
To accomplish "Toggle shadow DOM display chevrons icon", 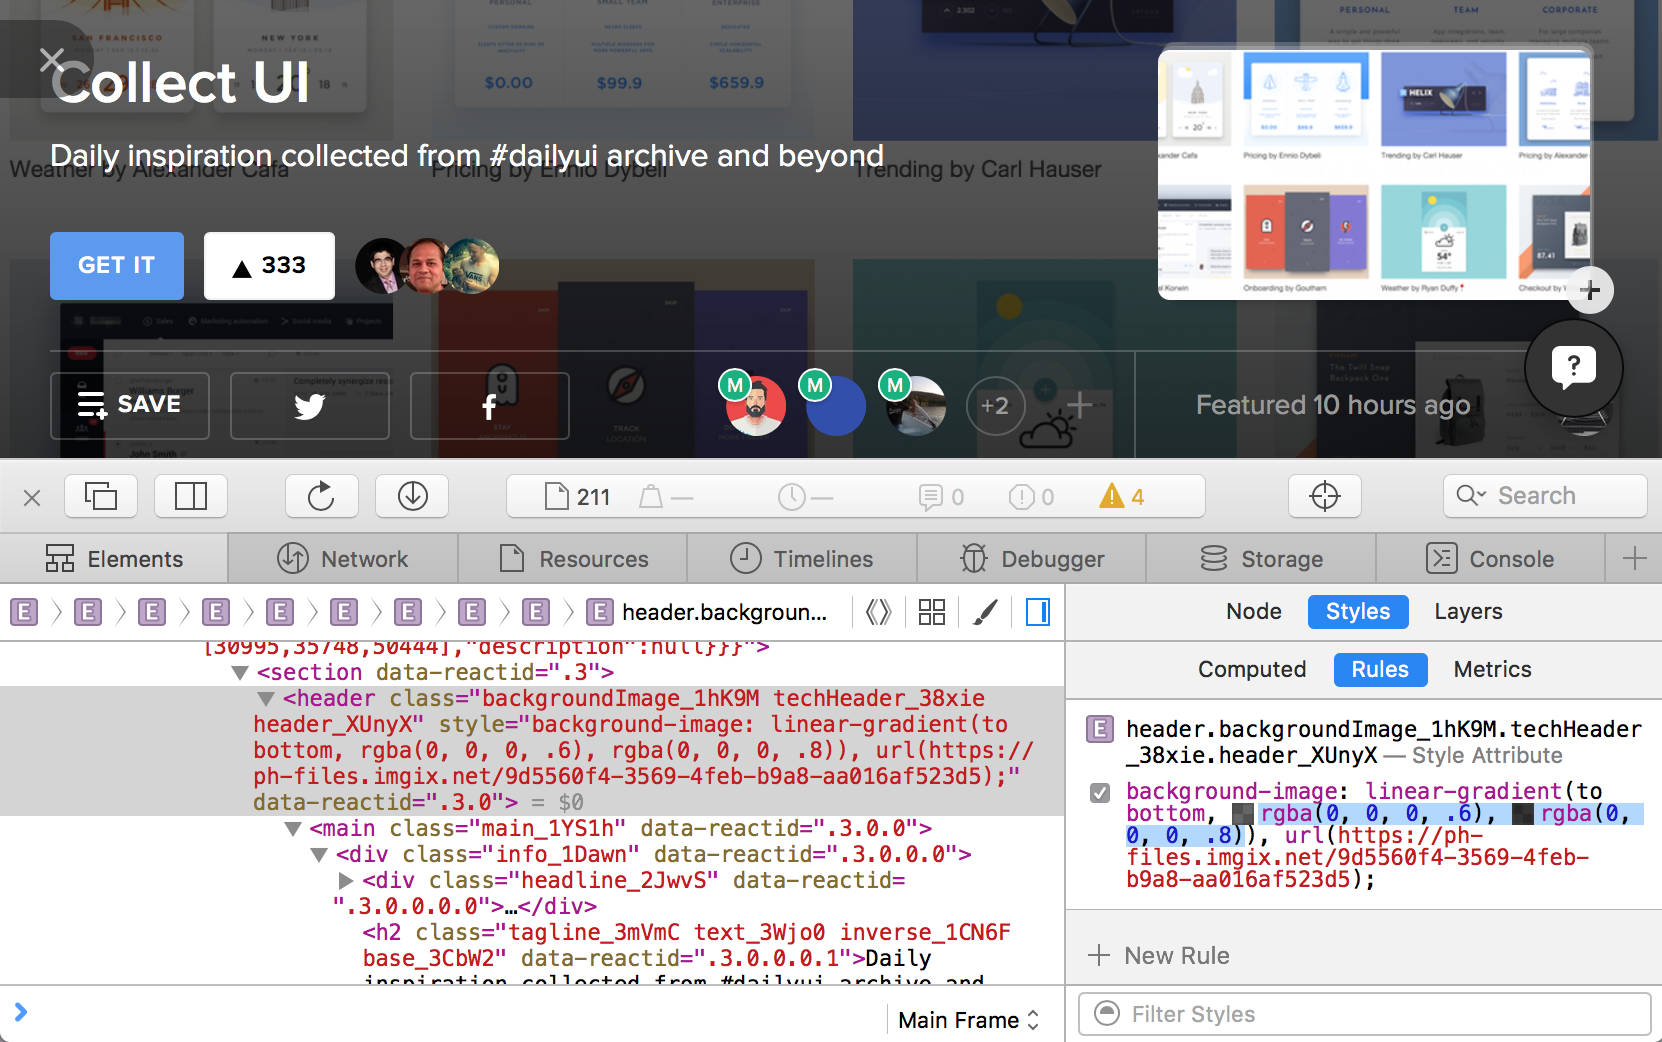I will pos(878,612).
